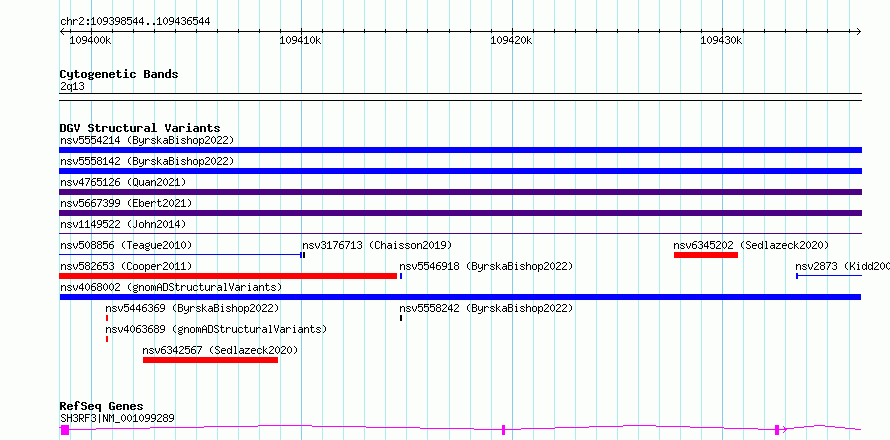Select the purple bar under nsv4765126

point(460,192)
